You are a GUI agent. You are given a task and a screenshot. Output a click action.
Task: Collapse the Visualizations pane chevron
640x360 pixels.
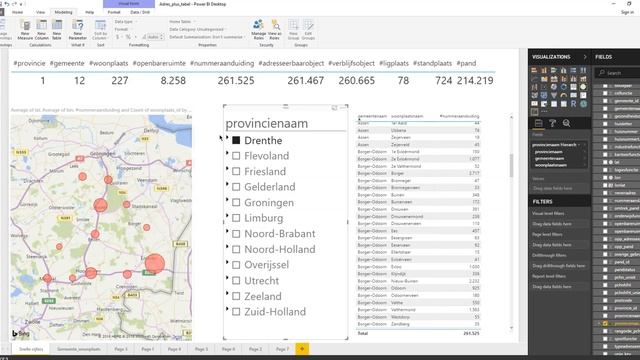(x=585, y=57)
